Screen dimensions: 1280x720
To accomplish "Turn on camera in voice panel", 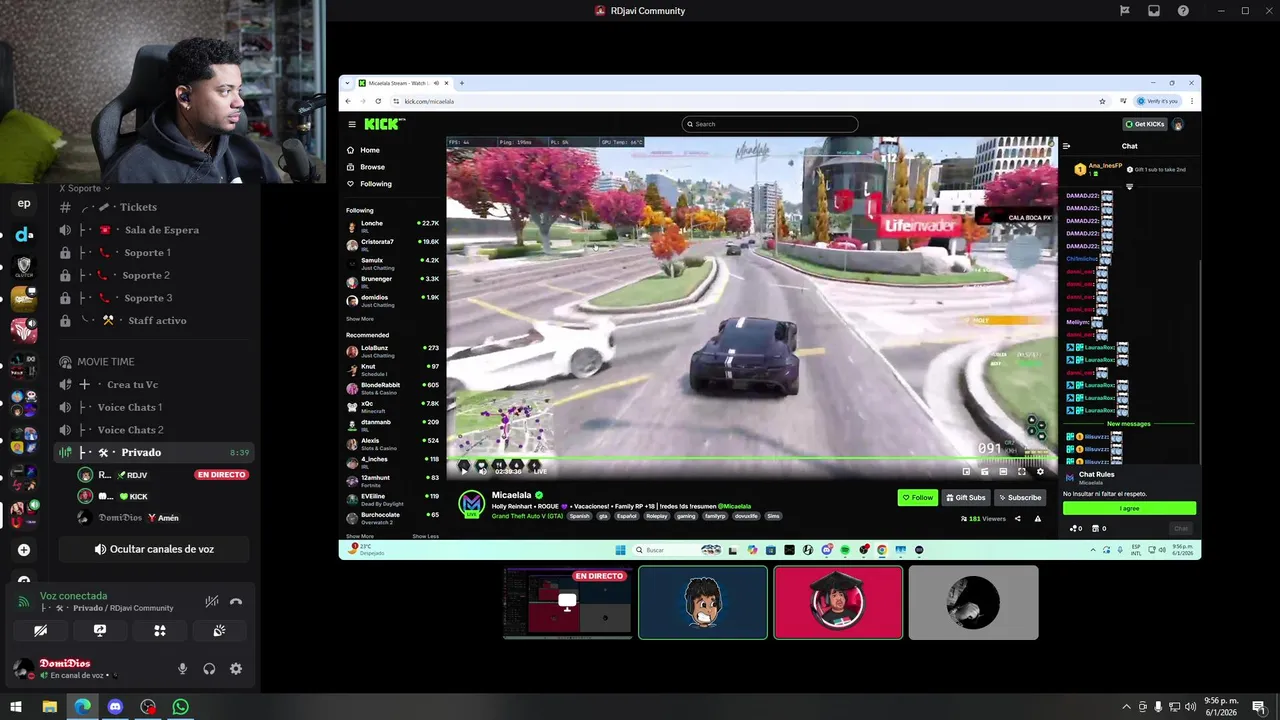I will pyautogui.click(x=40, y=631).
